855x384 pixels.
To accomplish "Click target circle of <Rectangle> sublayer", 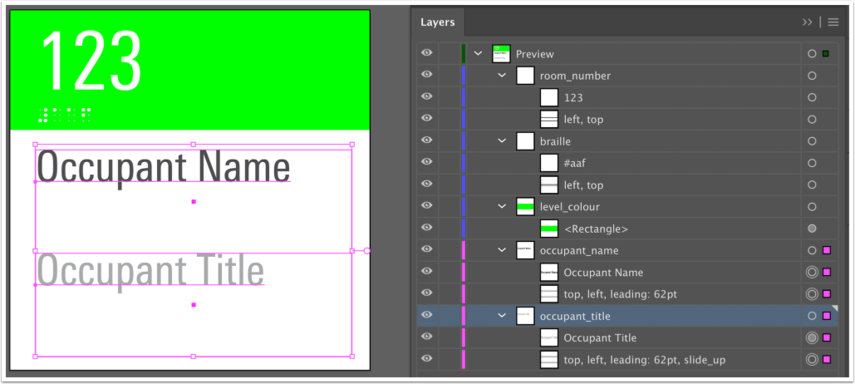I will [x=812, y=229].
